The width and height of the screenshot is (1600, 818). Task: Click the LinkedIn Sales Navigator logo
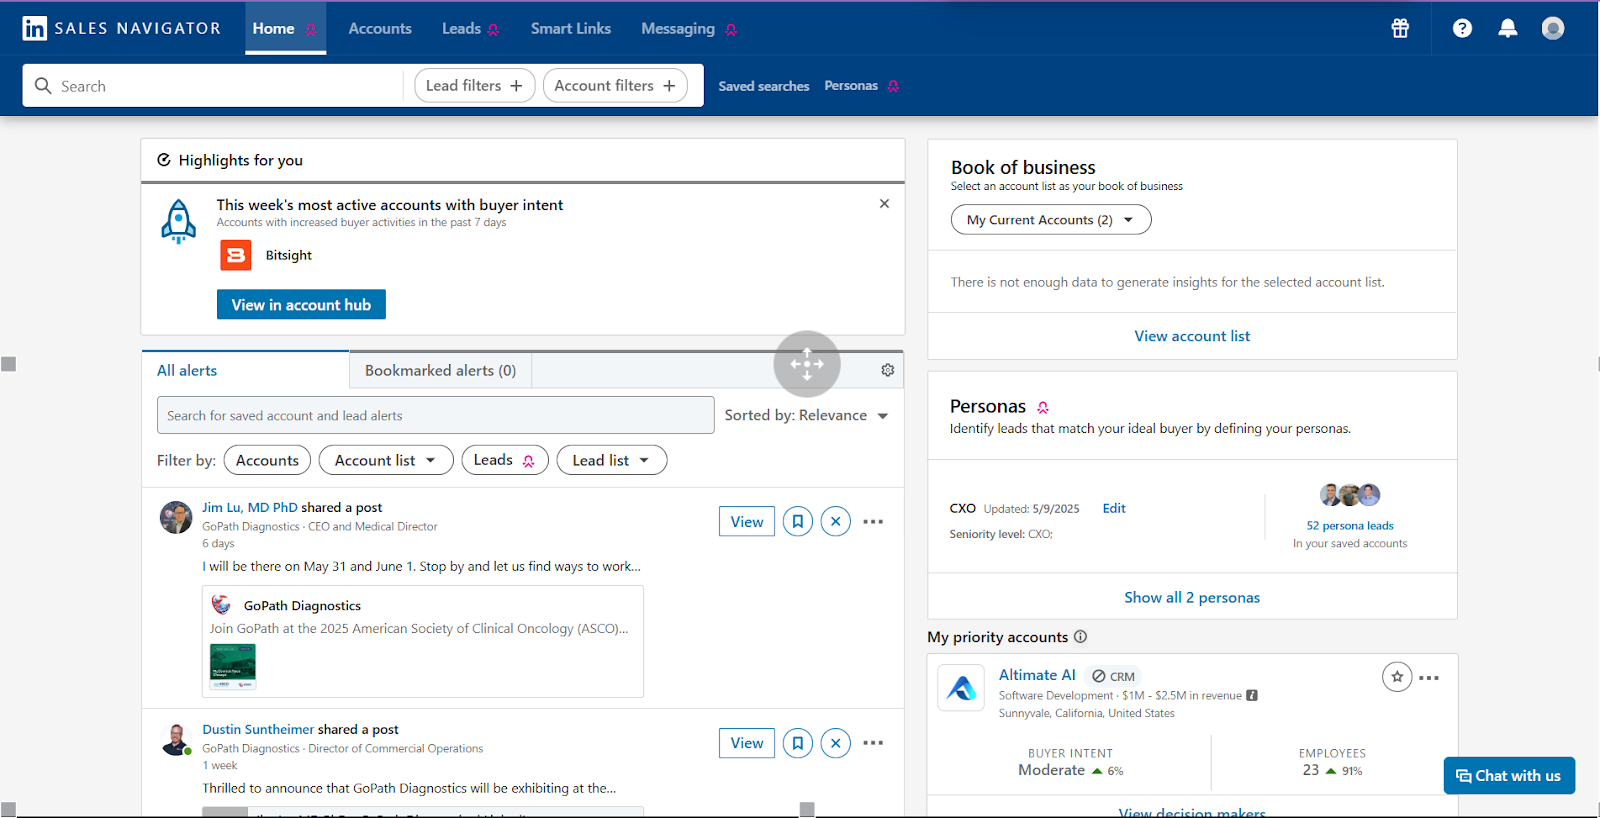(x=122, y=28)
